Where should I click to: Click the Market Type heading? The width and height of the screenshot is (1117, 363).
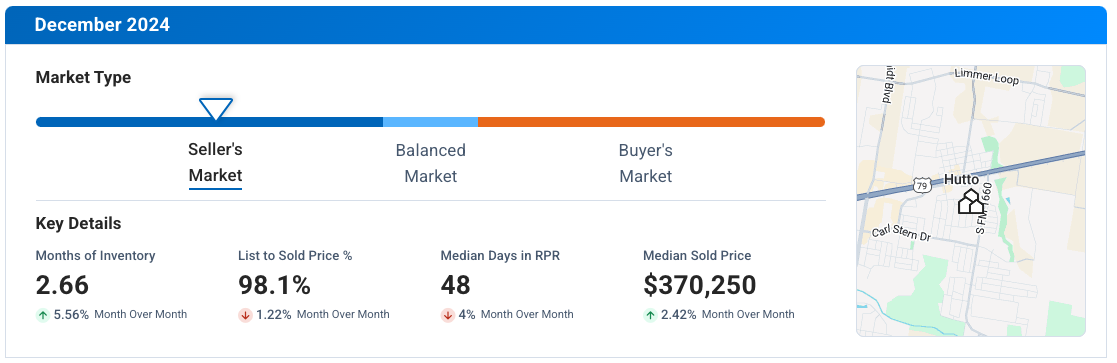pyautogui.click(x=83, y=78)
